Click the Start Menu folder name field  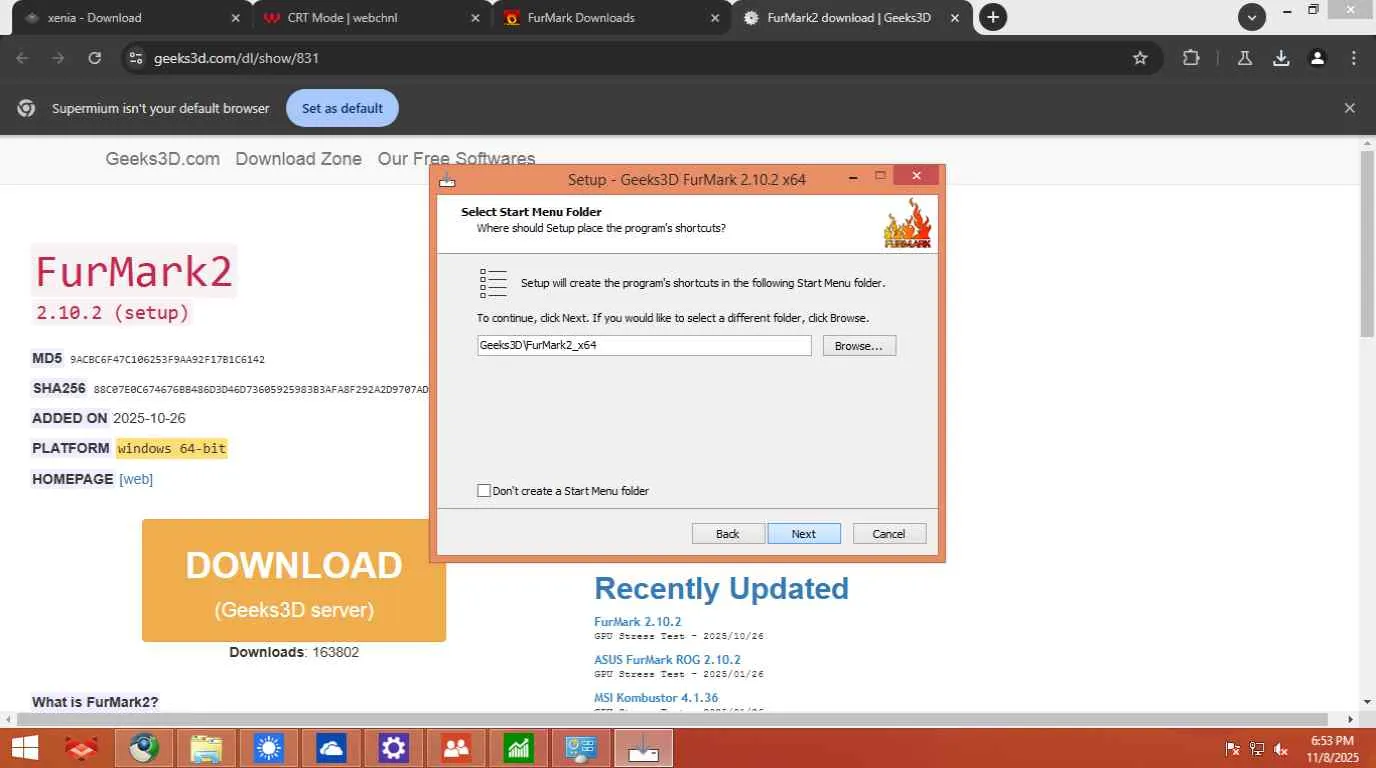click(x=644, y=346)
